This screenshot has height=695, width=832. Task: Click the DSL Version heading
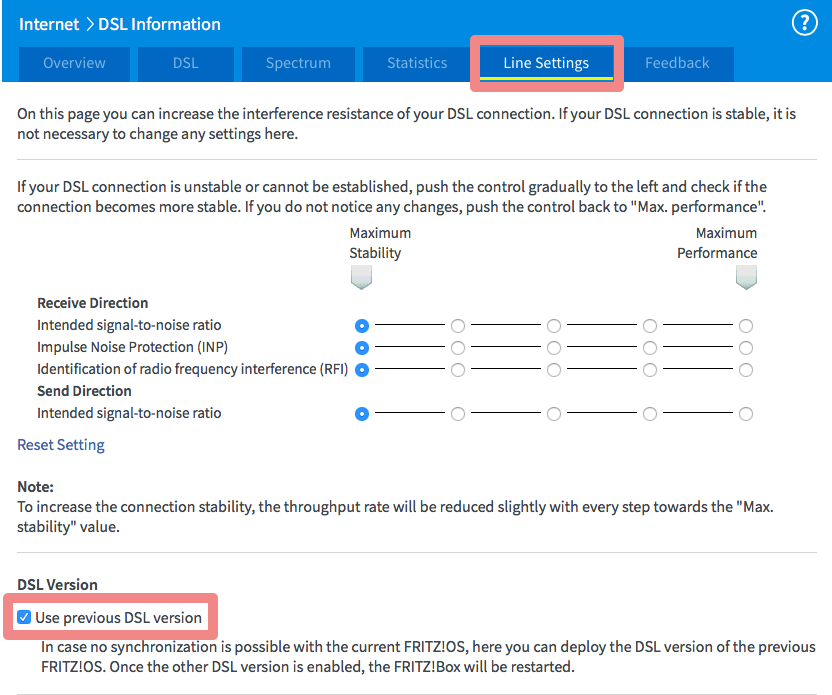57,585
